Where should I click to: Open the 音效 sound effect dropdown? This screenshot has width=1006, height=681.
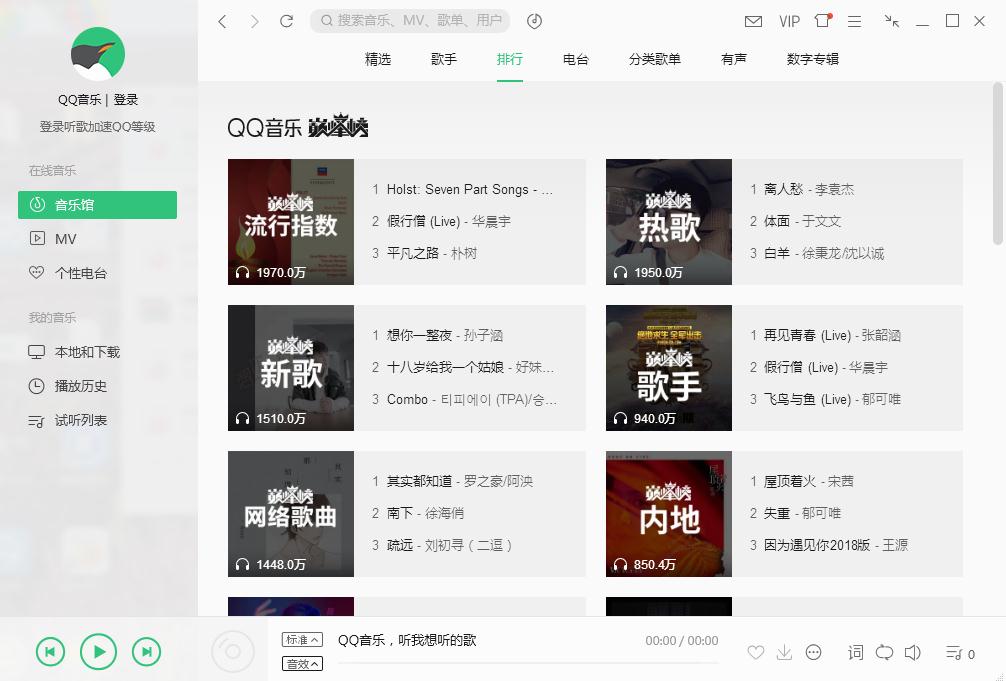(x=302, y=662)
